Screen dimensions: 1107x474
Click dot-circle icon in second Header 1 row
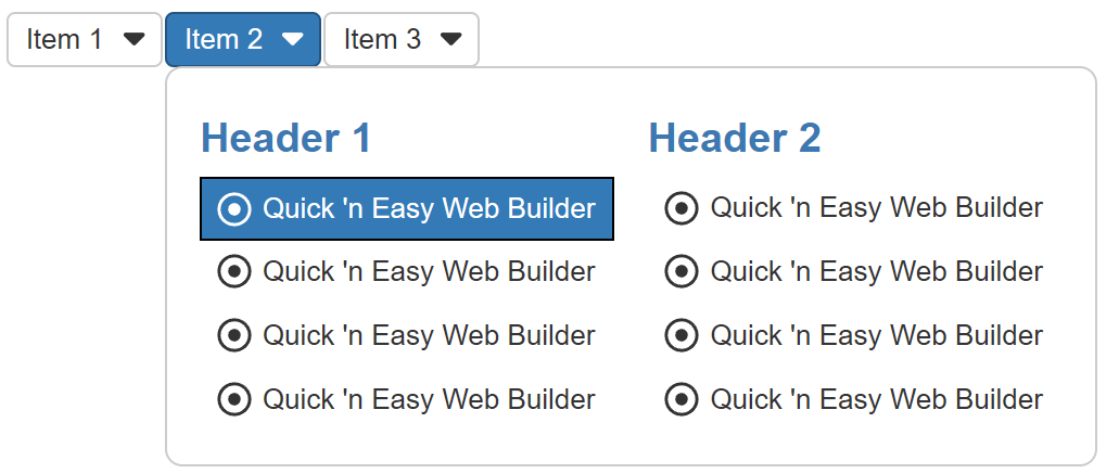coord(234,272)
